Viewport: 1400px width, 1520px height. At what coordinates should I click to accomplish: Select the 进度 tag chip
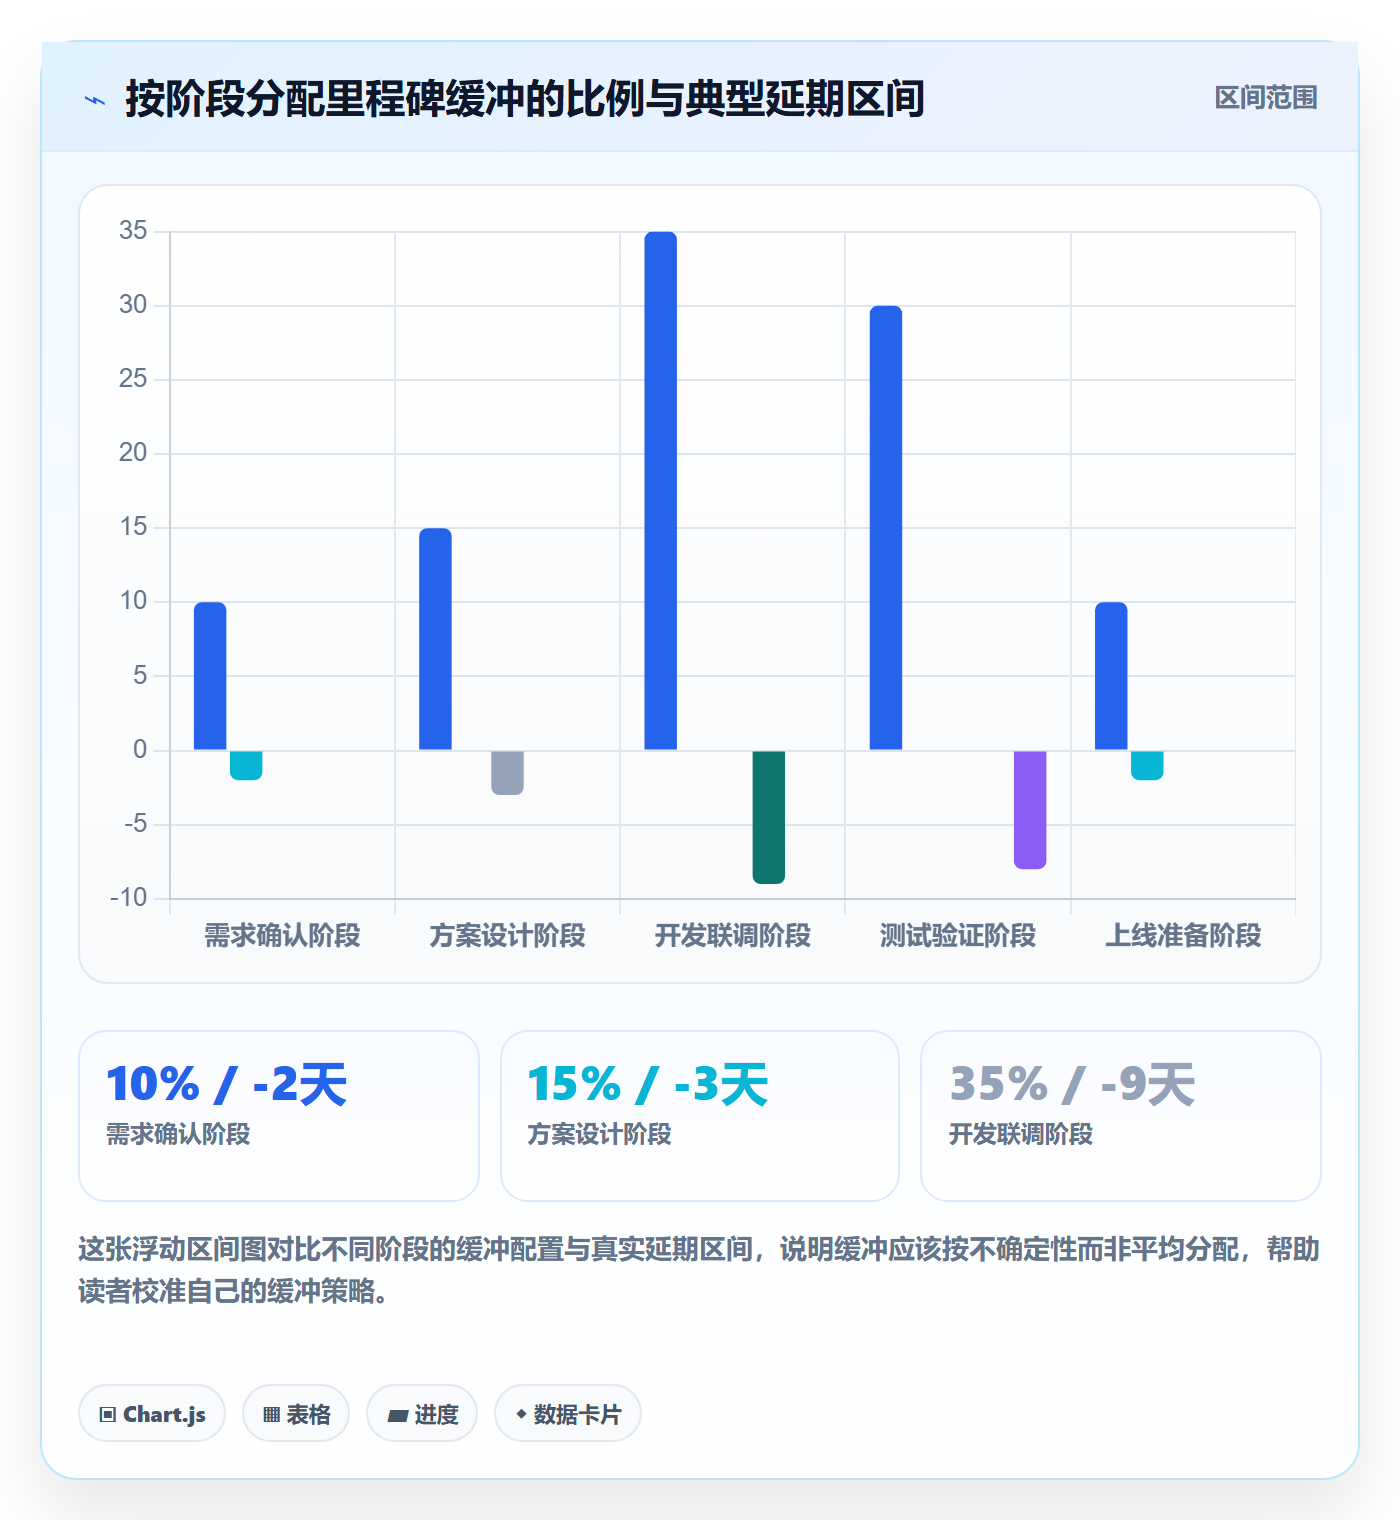click(422, 1413)
